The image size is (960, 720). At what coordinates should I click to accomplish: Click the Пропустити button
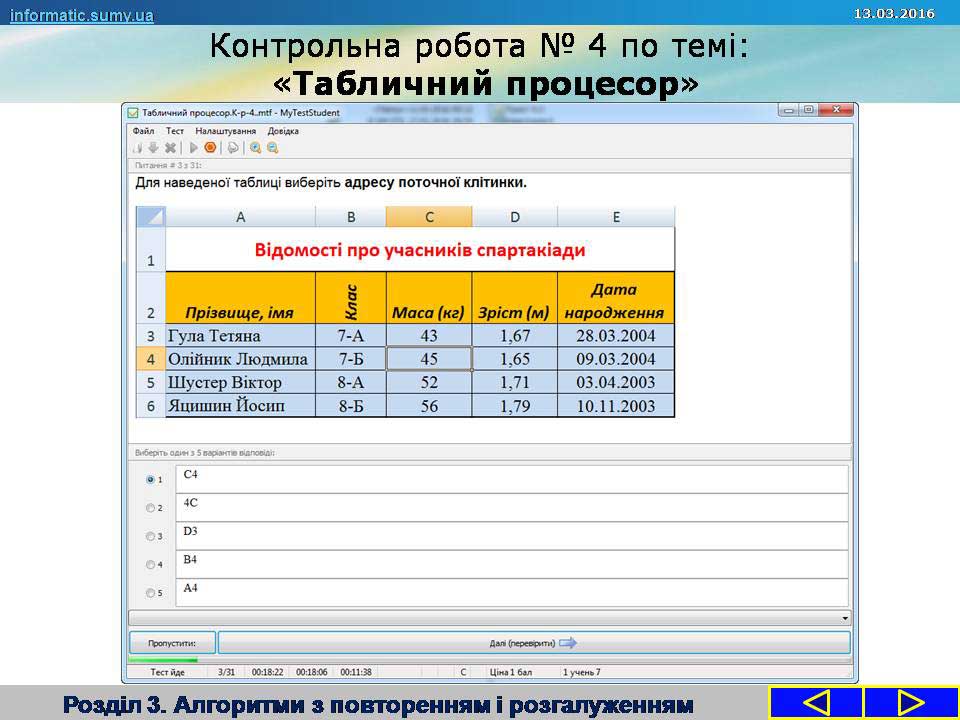[172, 643]
